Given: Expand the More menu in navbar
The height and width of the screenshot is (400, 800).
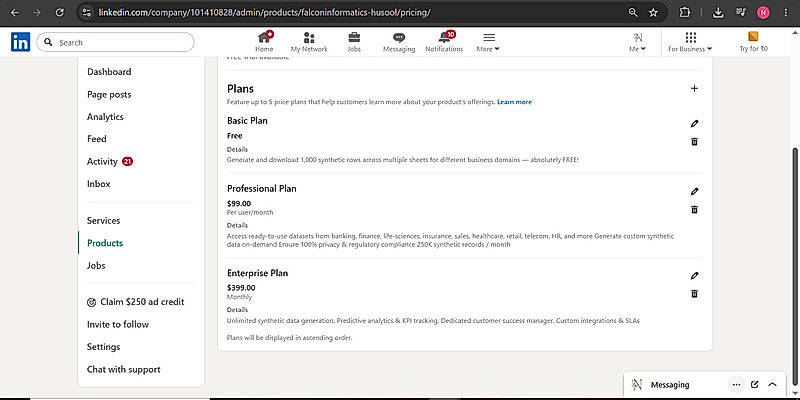Looking at the screenshot, I should (x=488, y=42).
